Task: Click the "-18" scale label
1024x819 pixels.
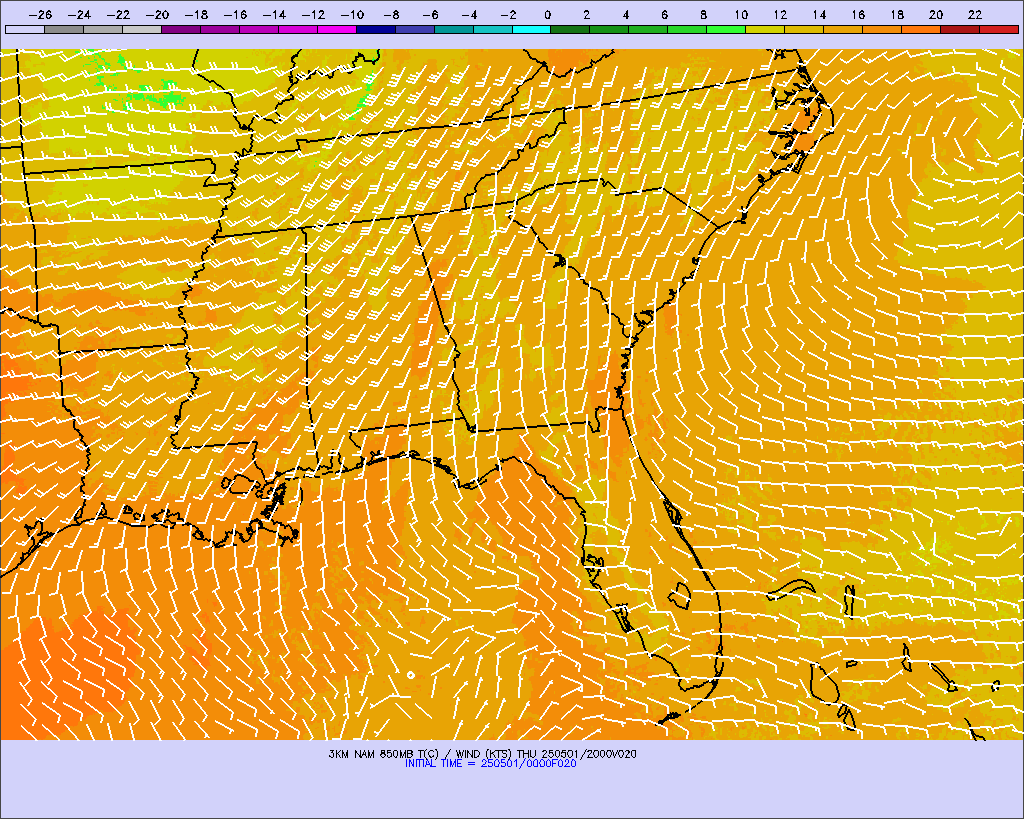Action: tap(197, 15)
